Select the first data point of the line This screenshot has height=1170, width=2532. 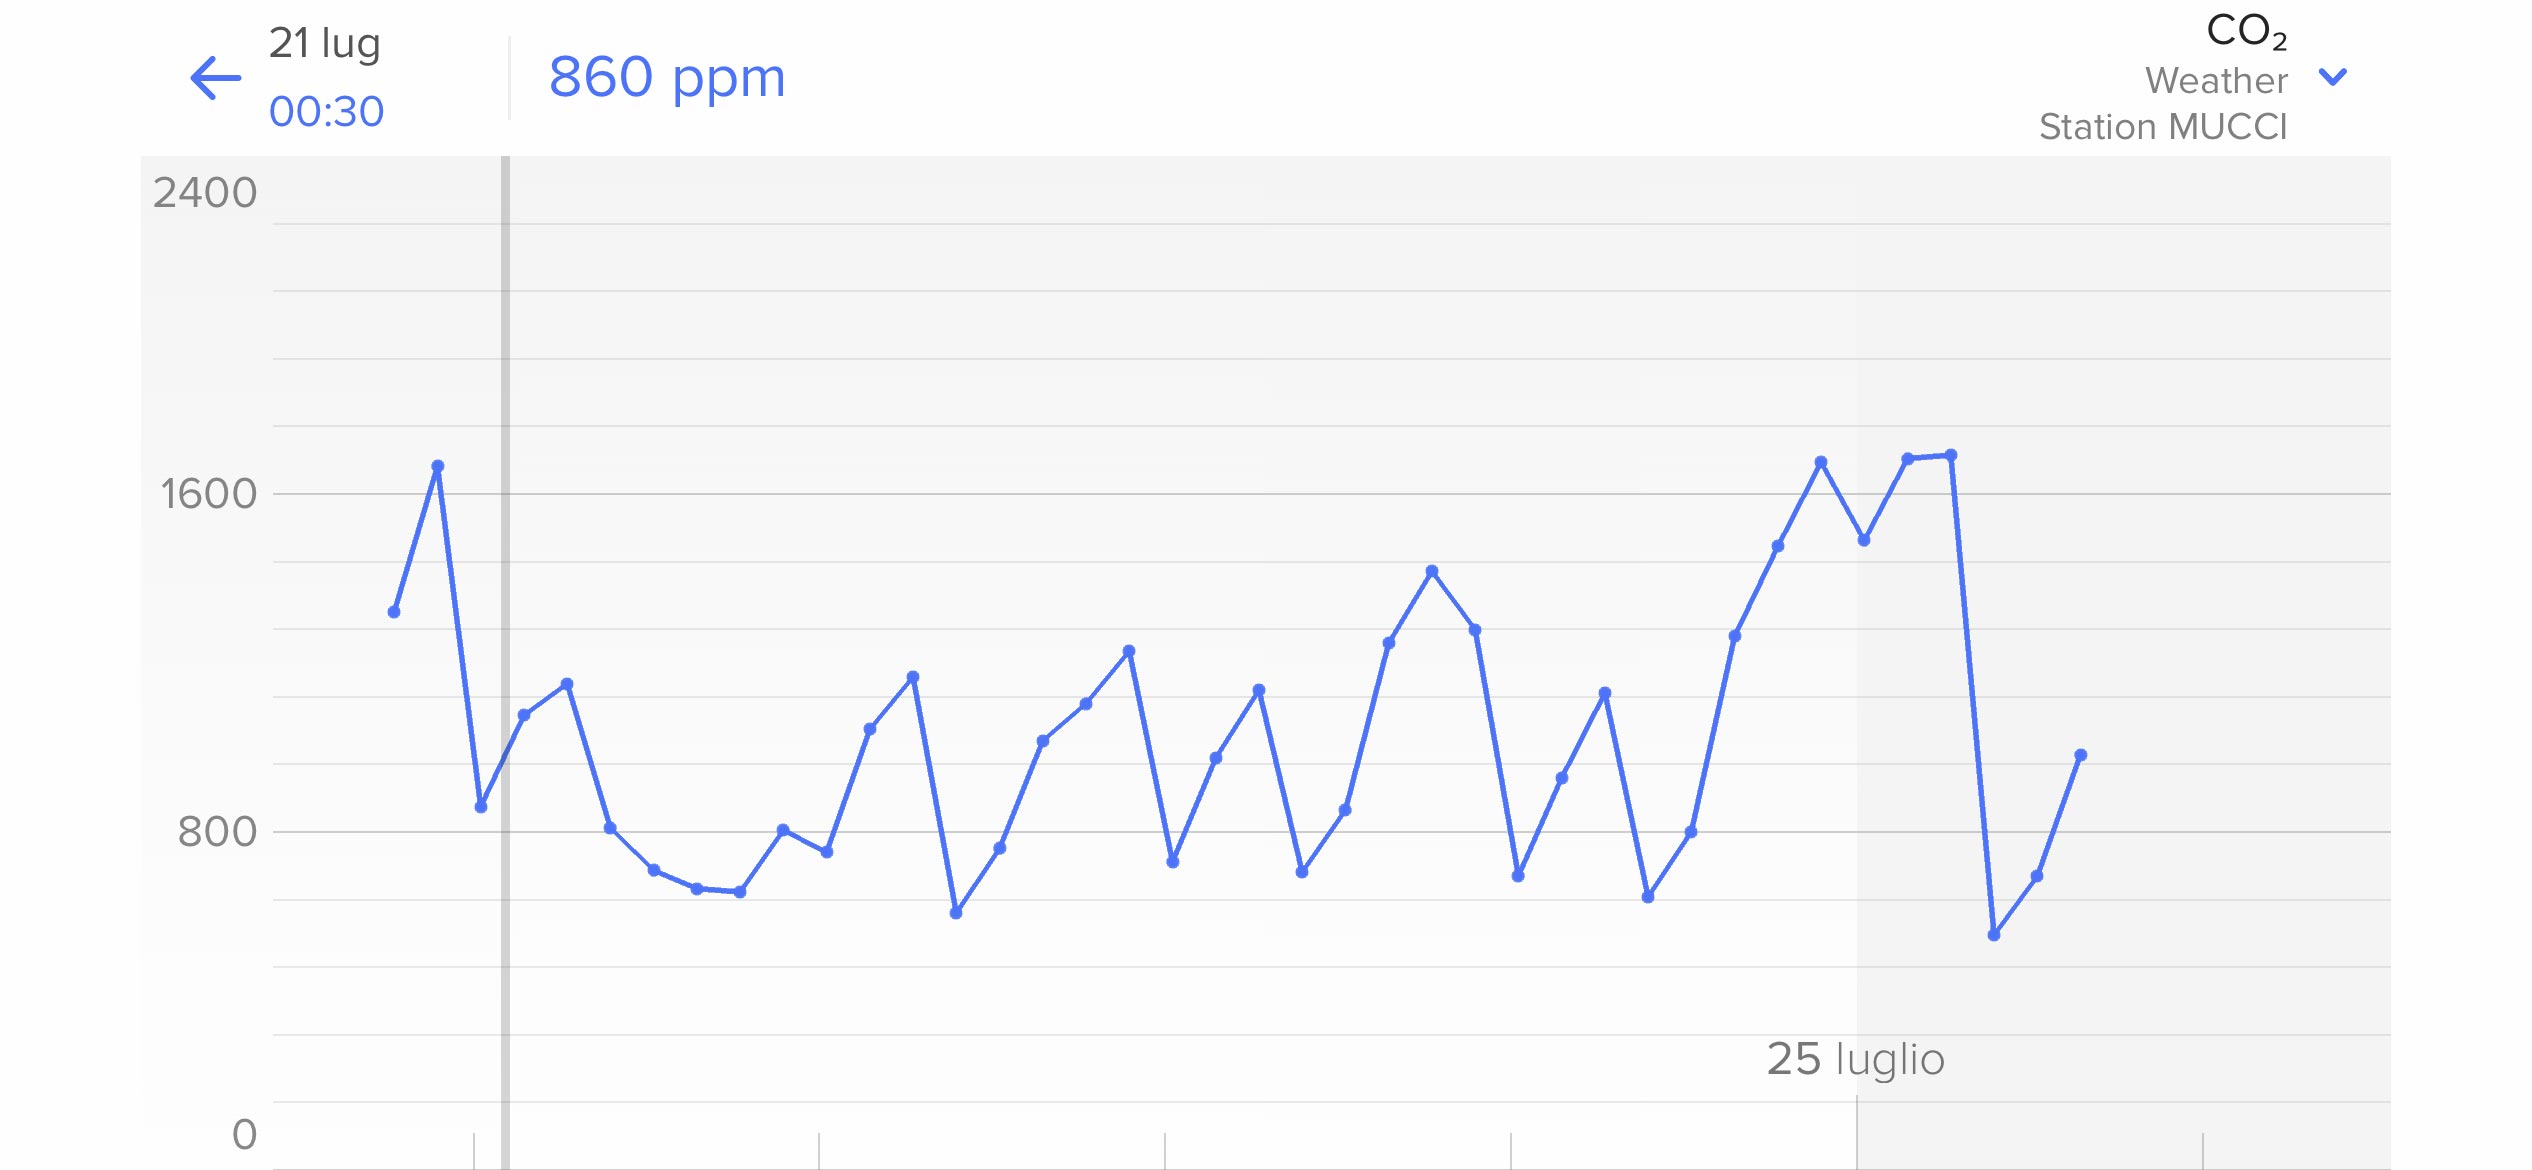click(394, 612)
